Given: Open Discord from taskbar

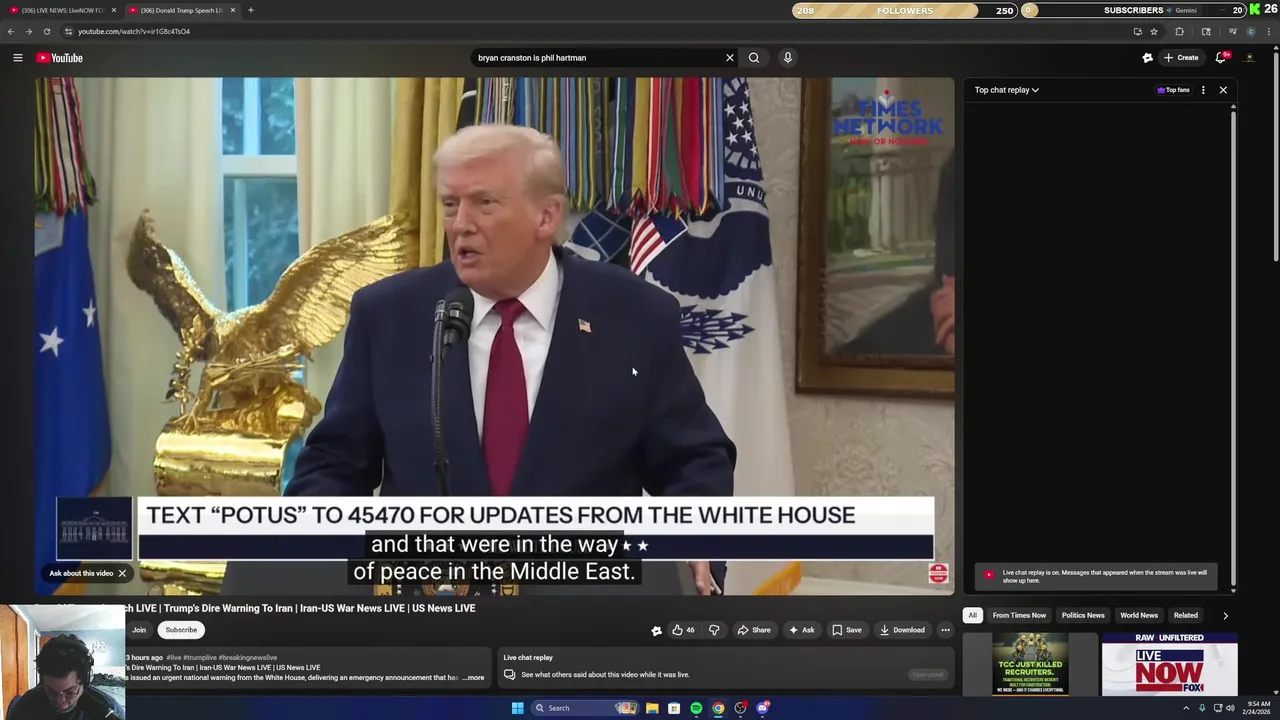Looking at the screenshot, I should 762,708.
